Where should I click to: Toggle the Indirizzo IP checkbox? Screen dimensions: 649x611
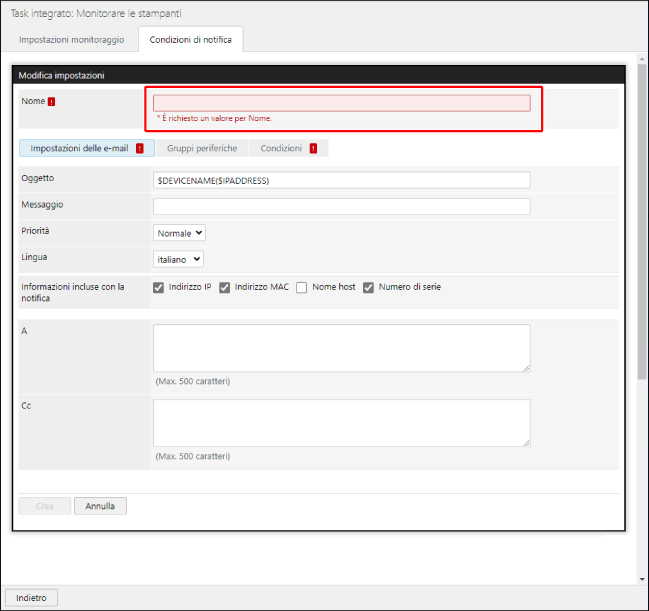pyautogui.click(x=159, y=288)
